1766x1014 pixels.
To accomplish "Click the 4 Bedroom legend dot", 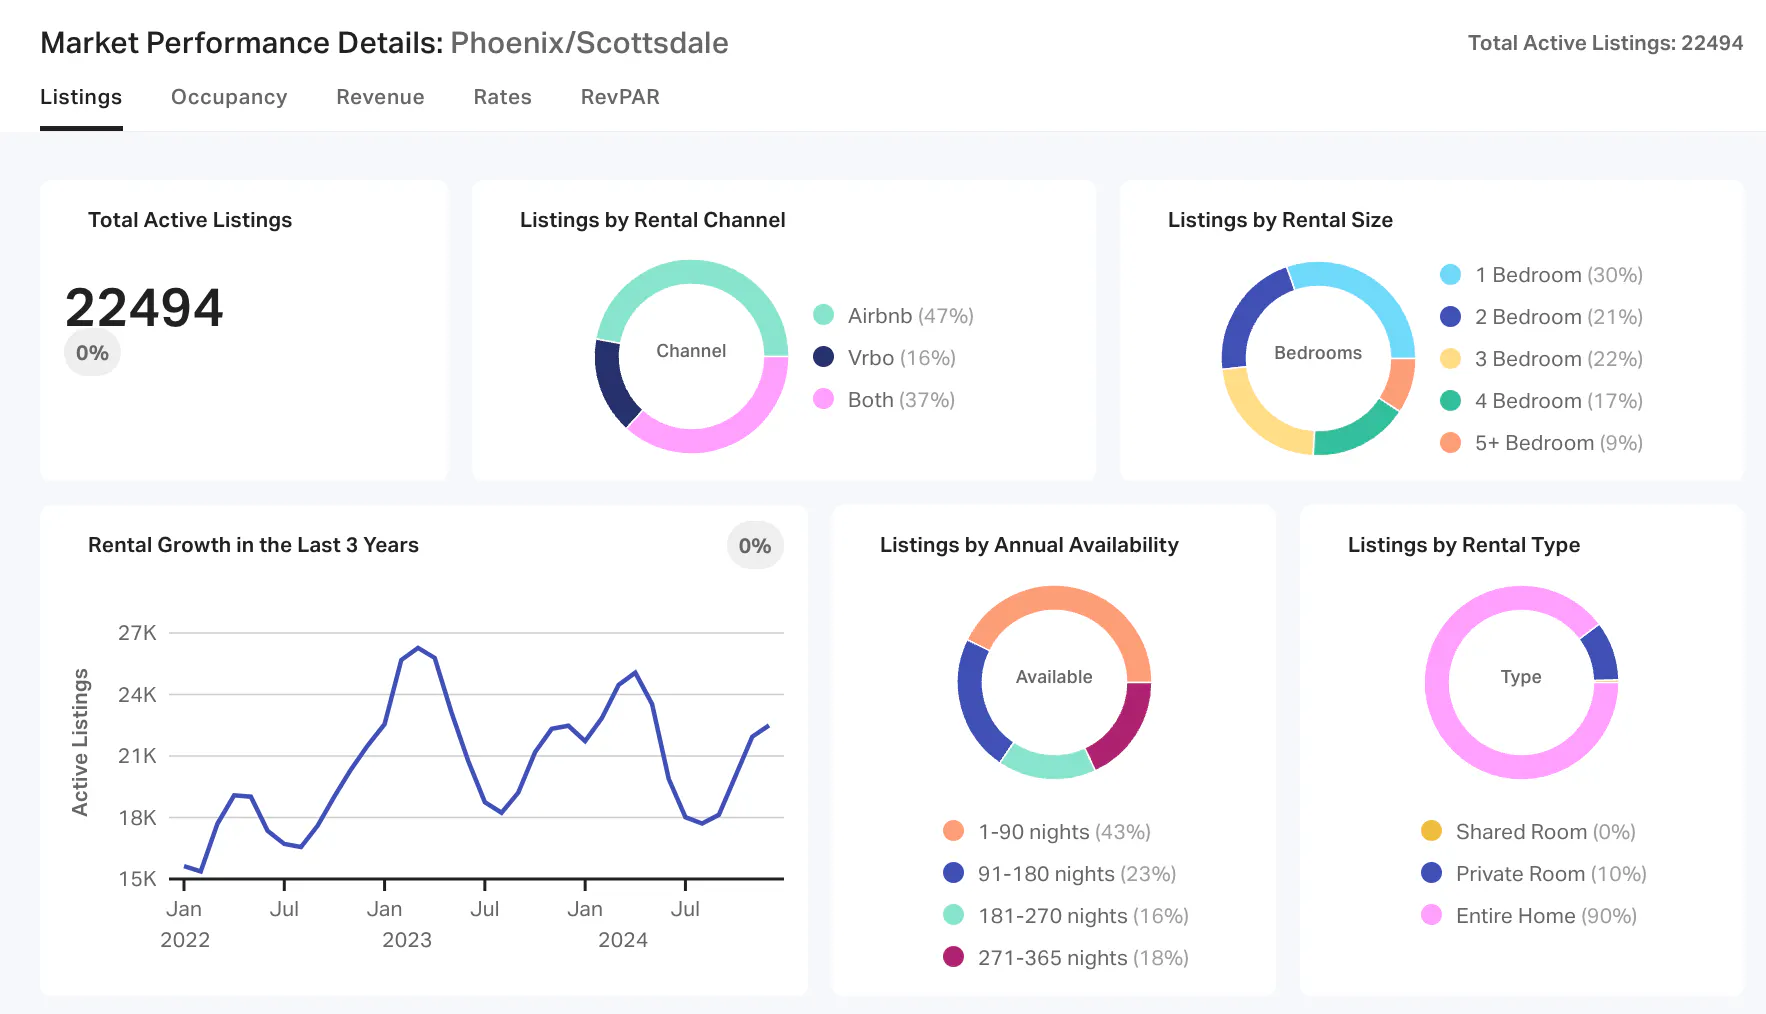I will (x=1451, y=400).
